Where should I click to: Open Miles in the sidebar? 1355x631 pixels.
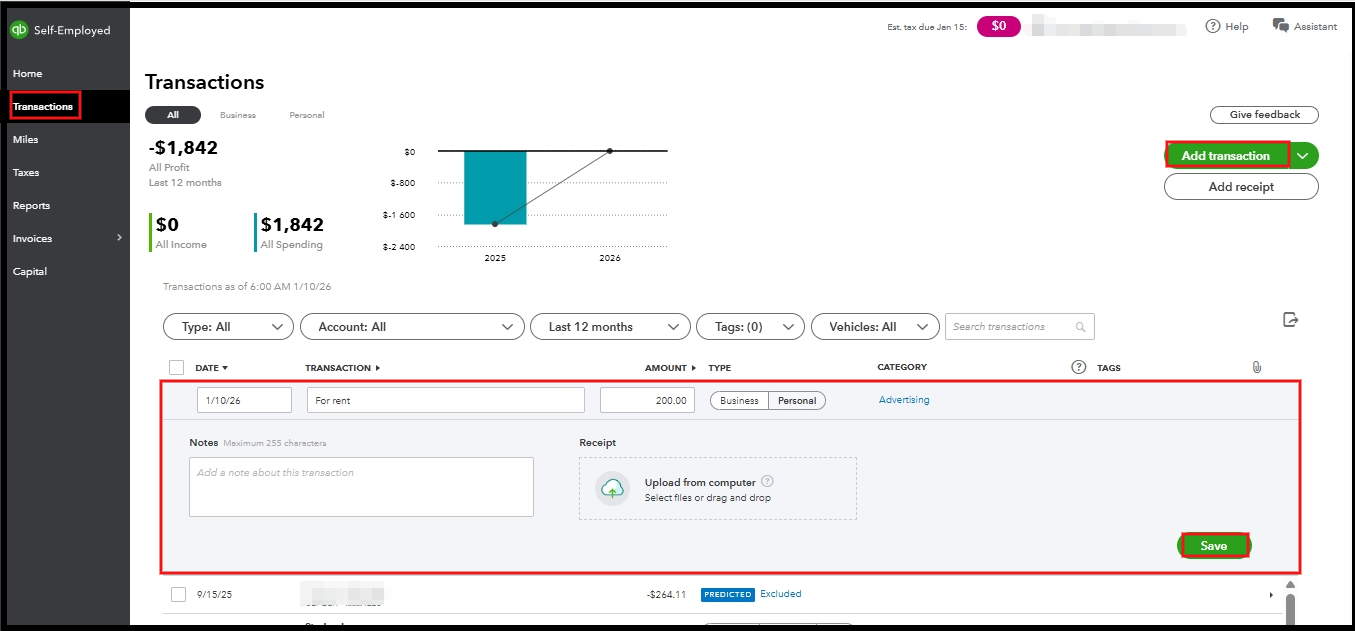(26, 140)
